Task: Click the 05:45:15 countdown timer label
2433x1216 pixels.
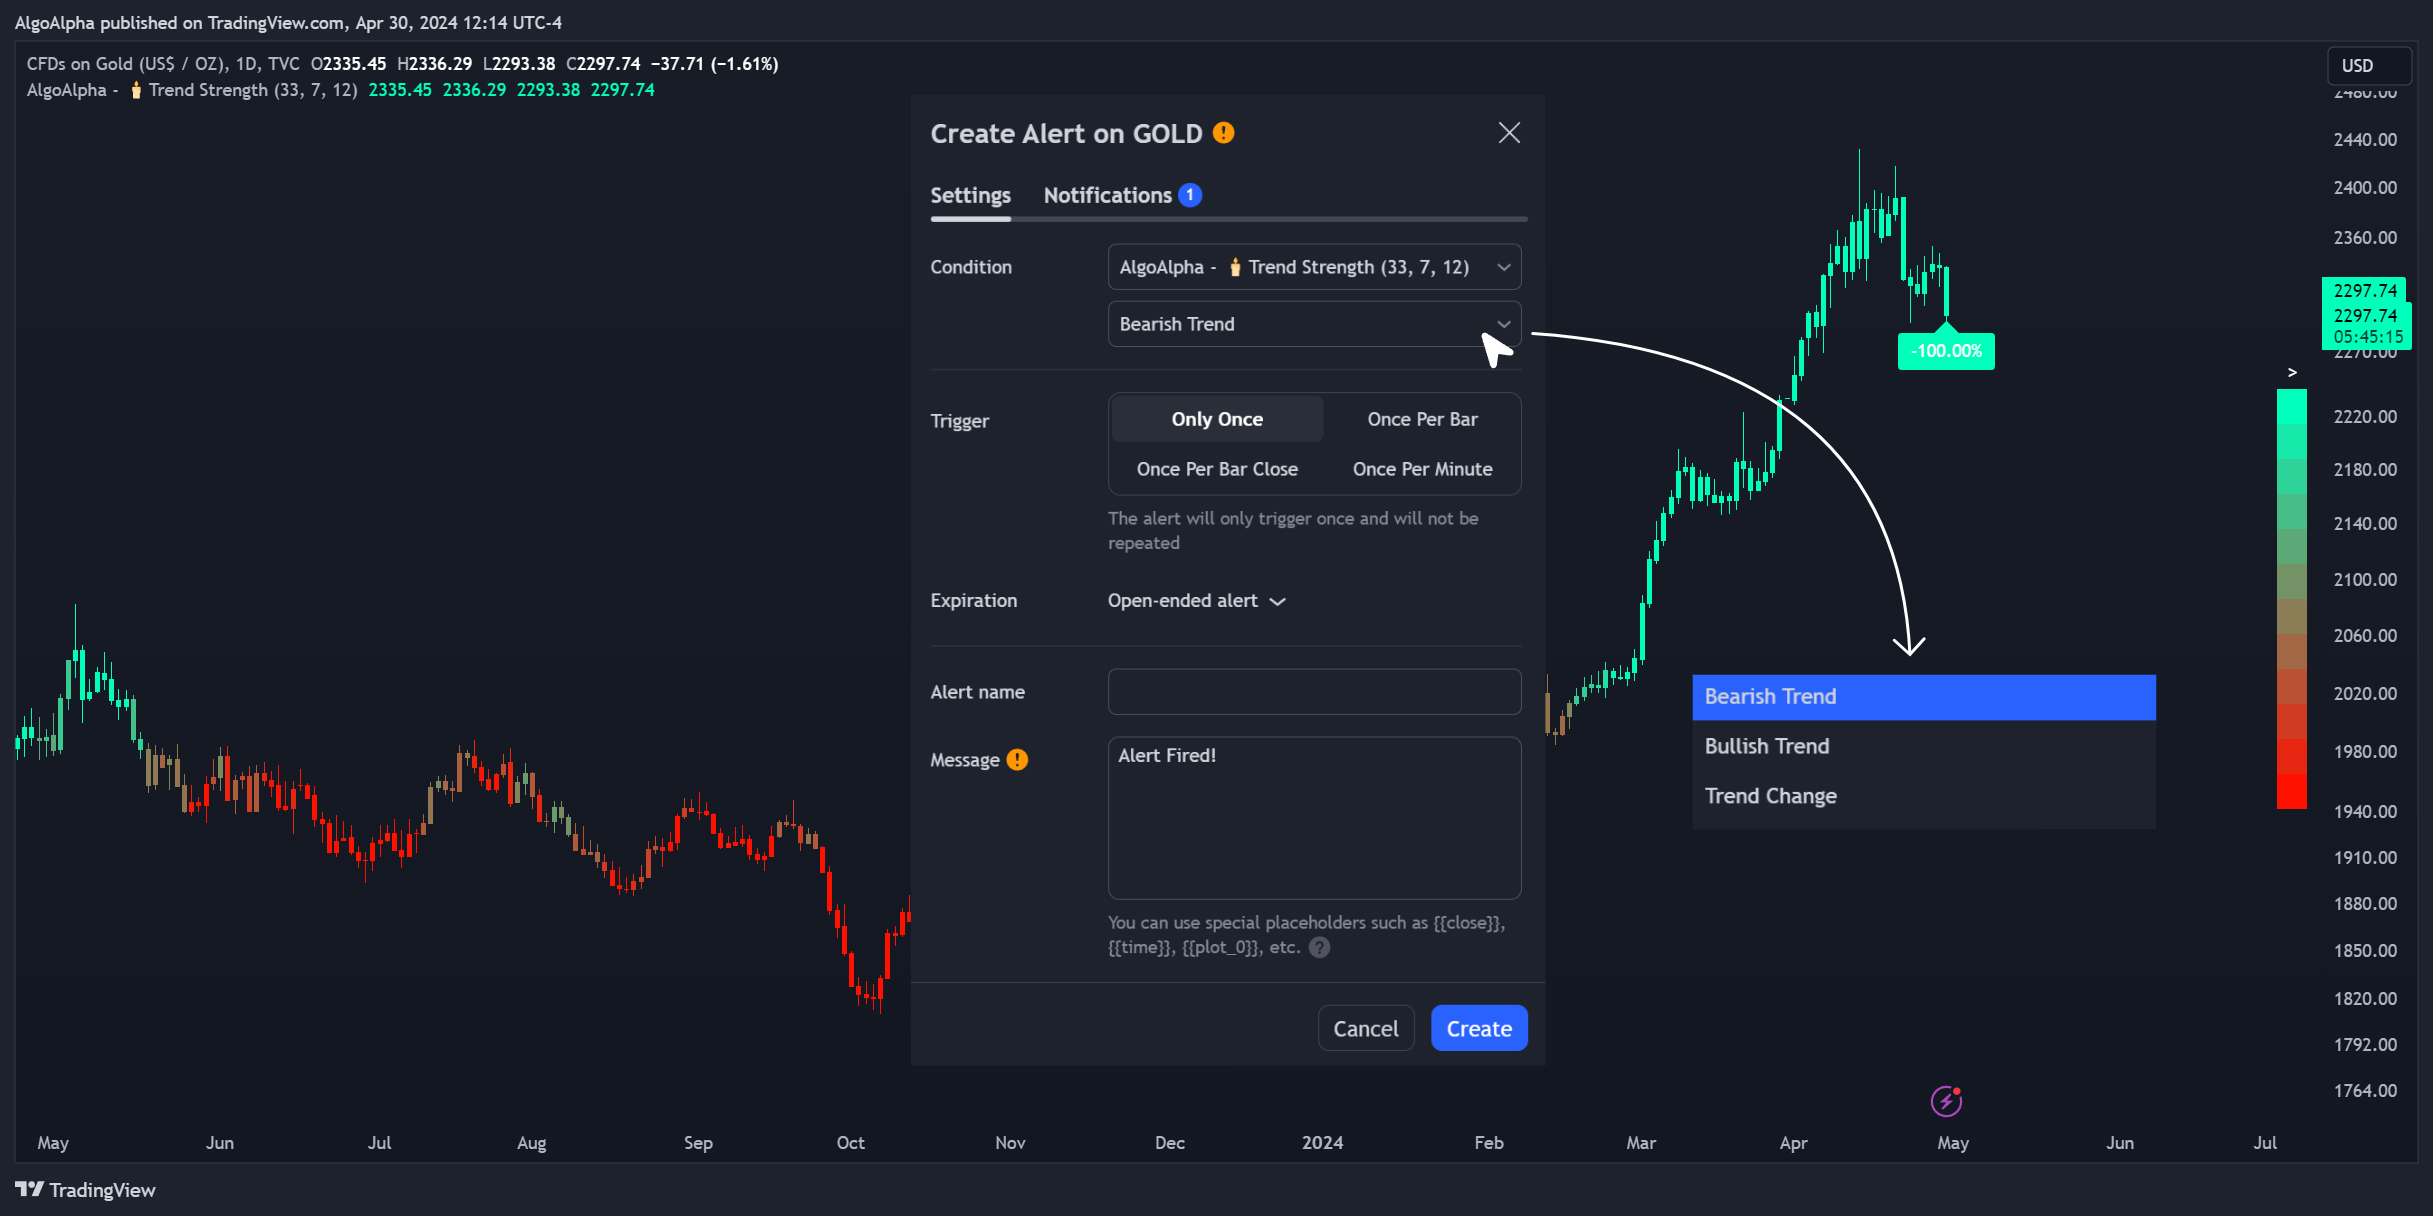Action: (x=2368, y=338)
